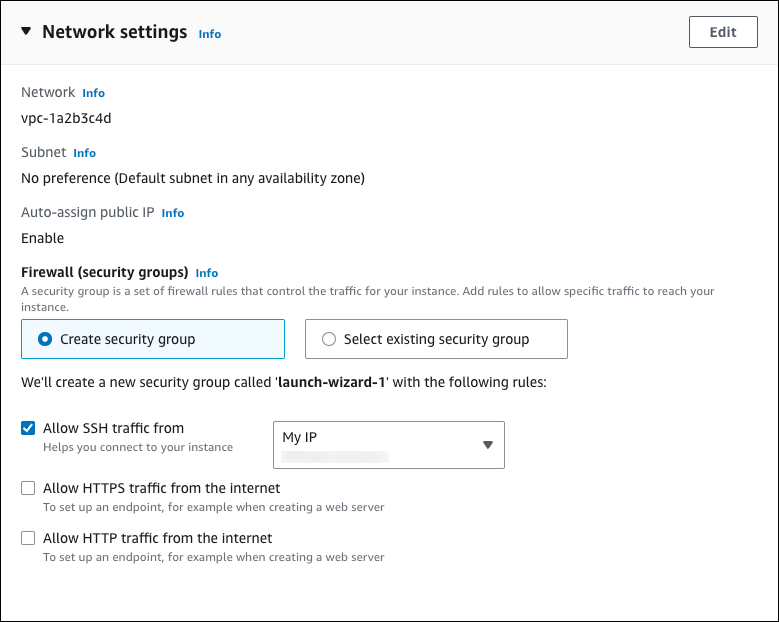Viewport: 779px width, 622px height.
Task: Enable Allow HTTPS traffic from the internet
Action: (28, 488)
